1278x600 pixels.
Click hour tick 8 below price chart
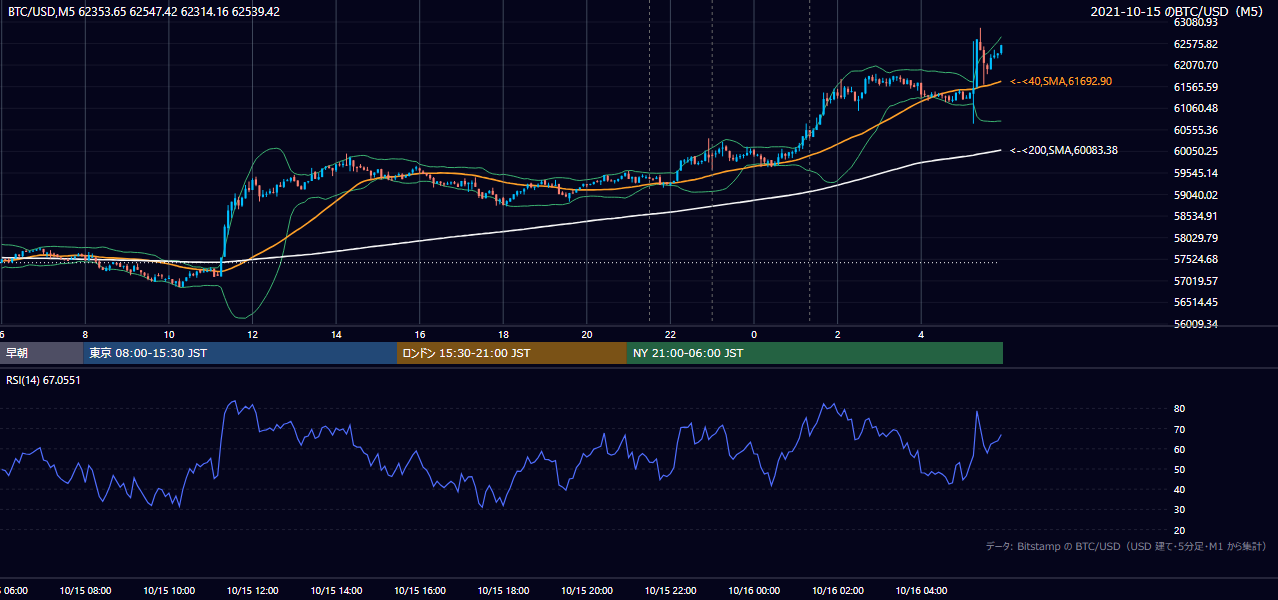pyautogui.click(x=85, y=334)
